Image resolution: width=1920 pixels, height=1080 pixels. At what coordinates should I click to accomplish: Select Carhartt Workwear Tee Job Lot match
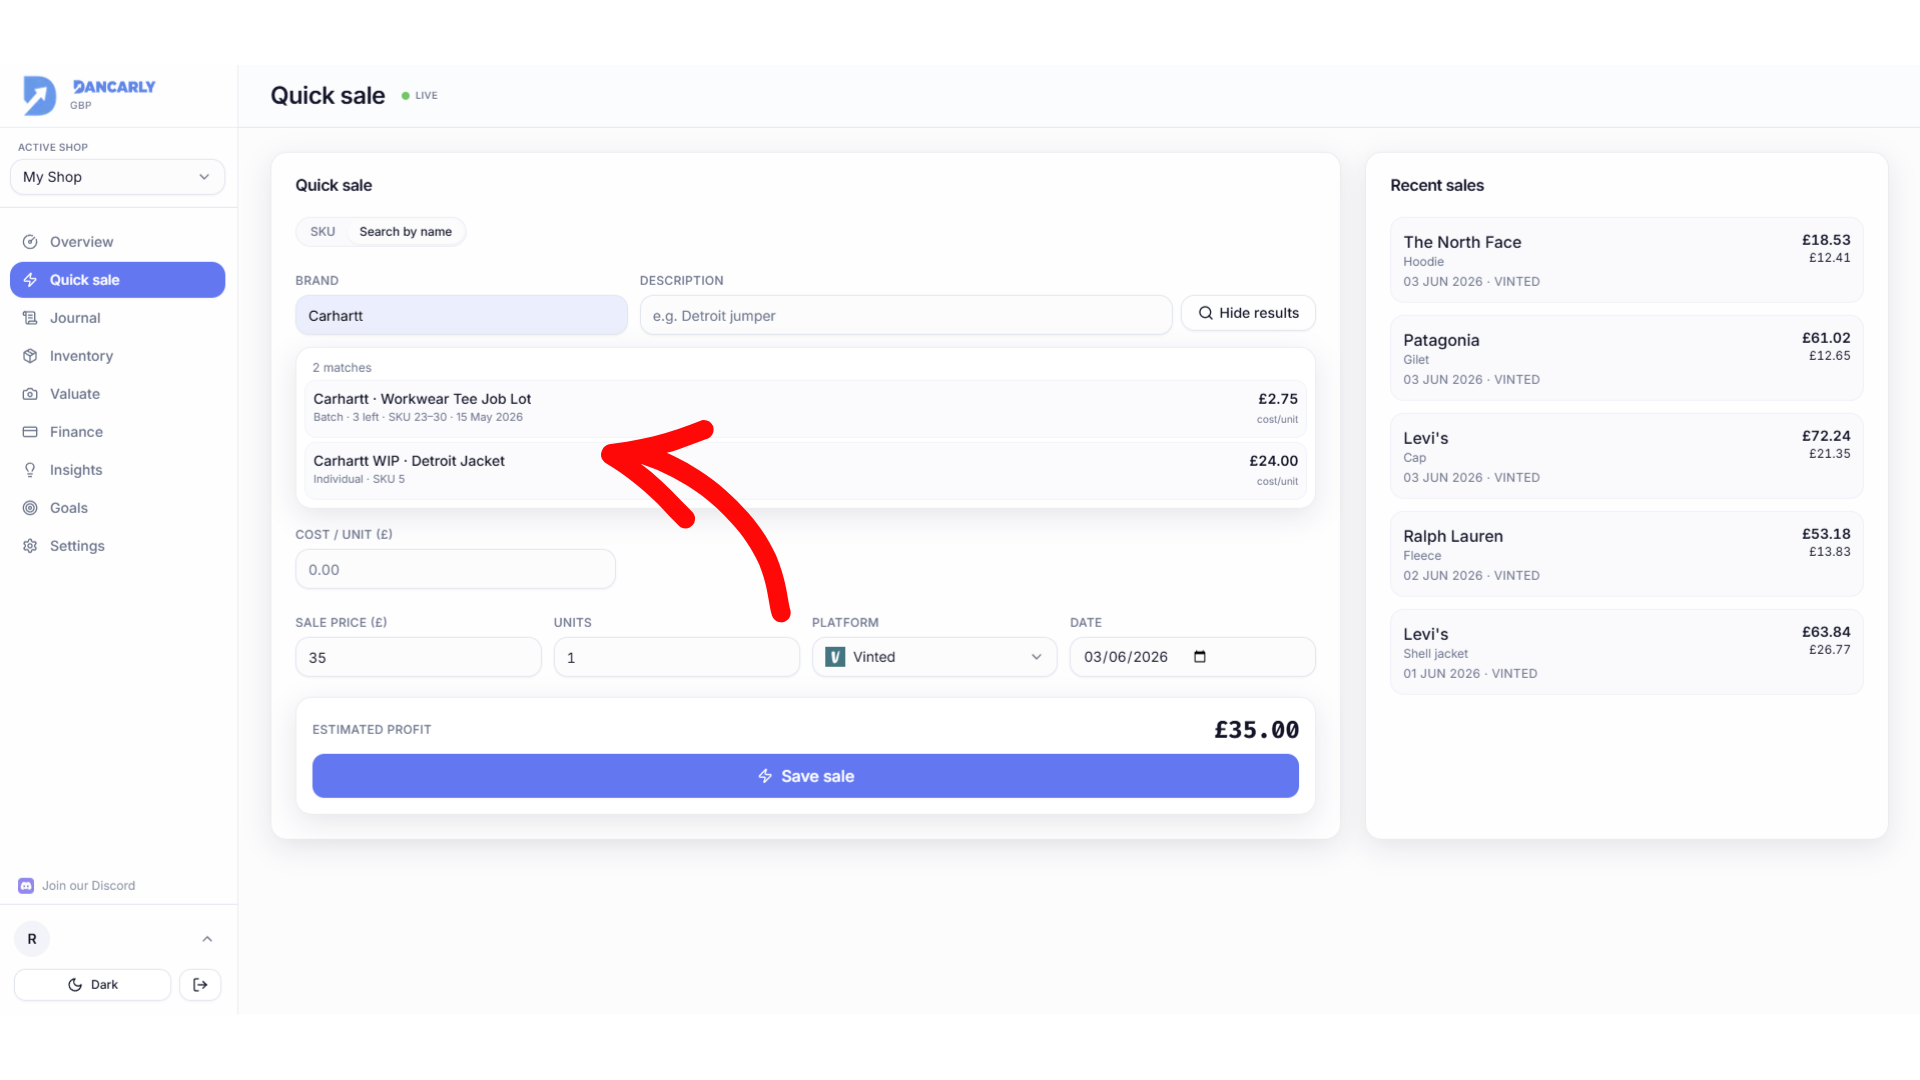[x=805, y=408]
